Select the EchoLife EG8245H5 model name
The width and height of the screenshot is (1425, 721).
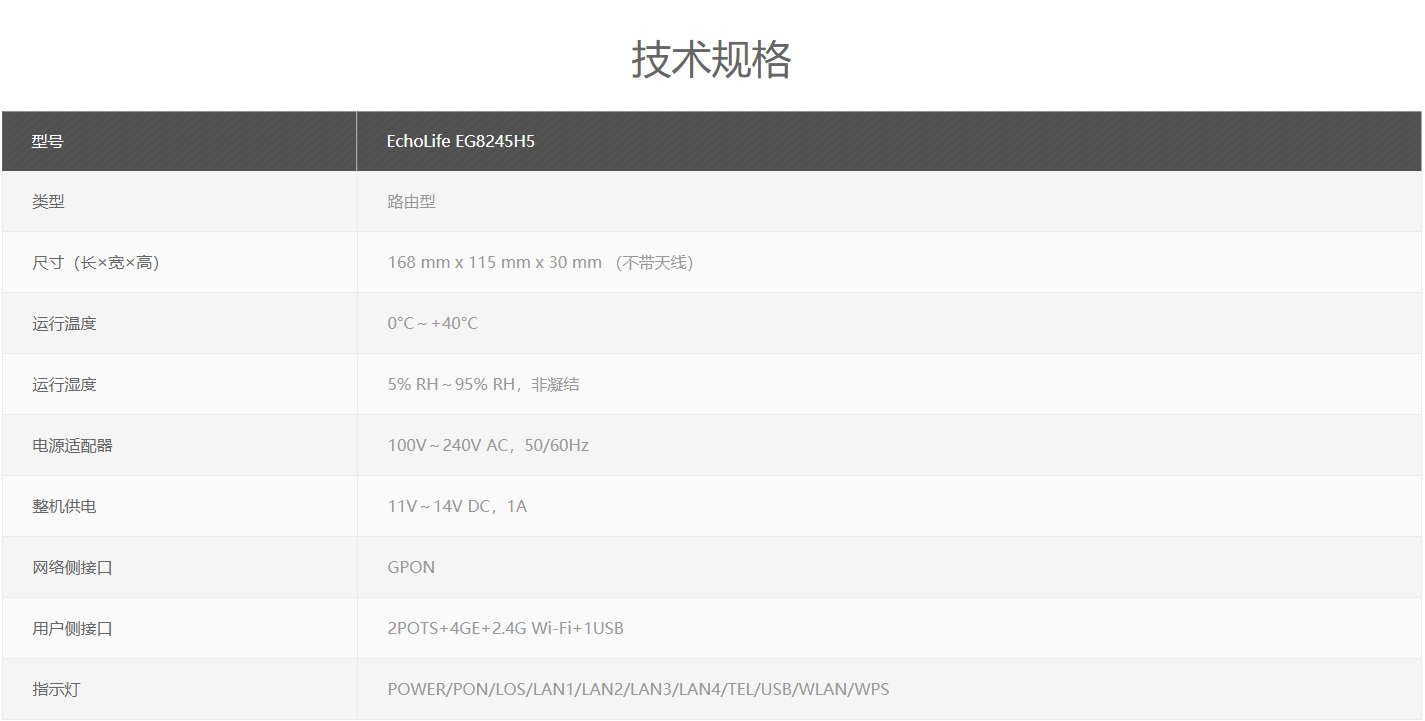point(461,141)
